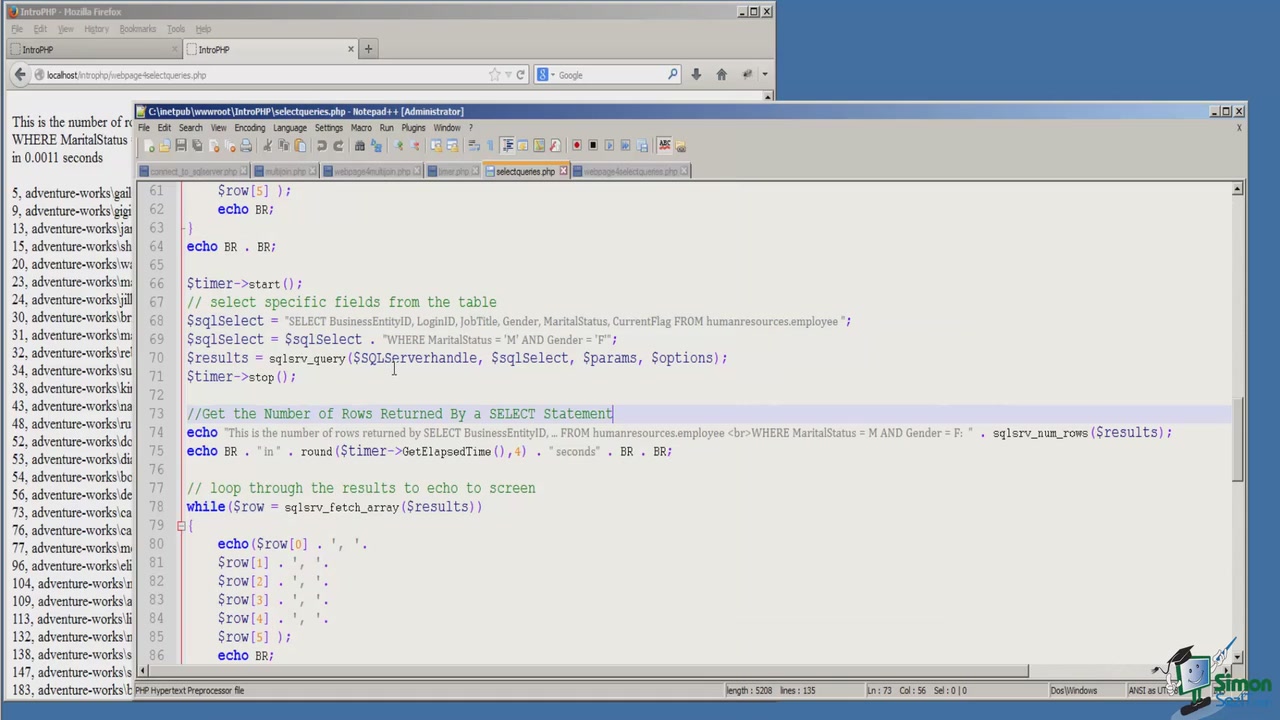Toggle synchronized horizontal scrolling
The height and width of the screenshot is (720, 1280).
coord(452,146)
